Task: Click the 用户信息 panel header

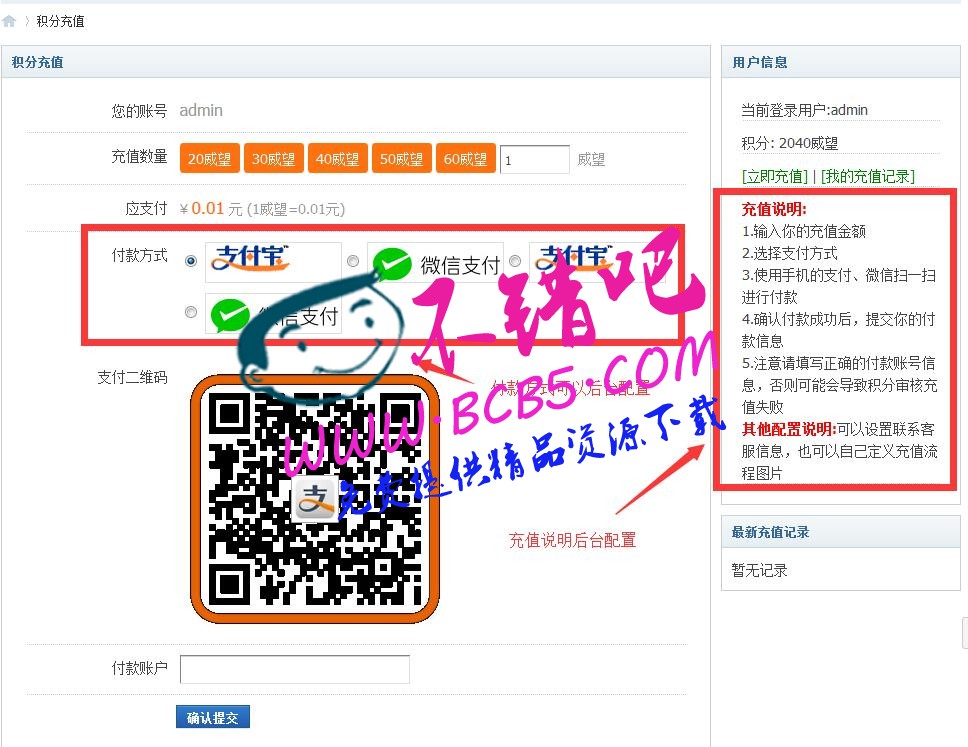Action: (x=840, y=62)
